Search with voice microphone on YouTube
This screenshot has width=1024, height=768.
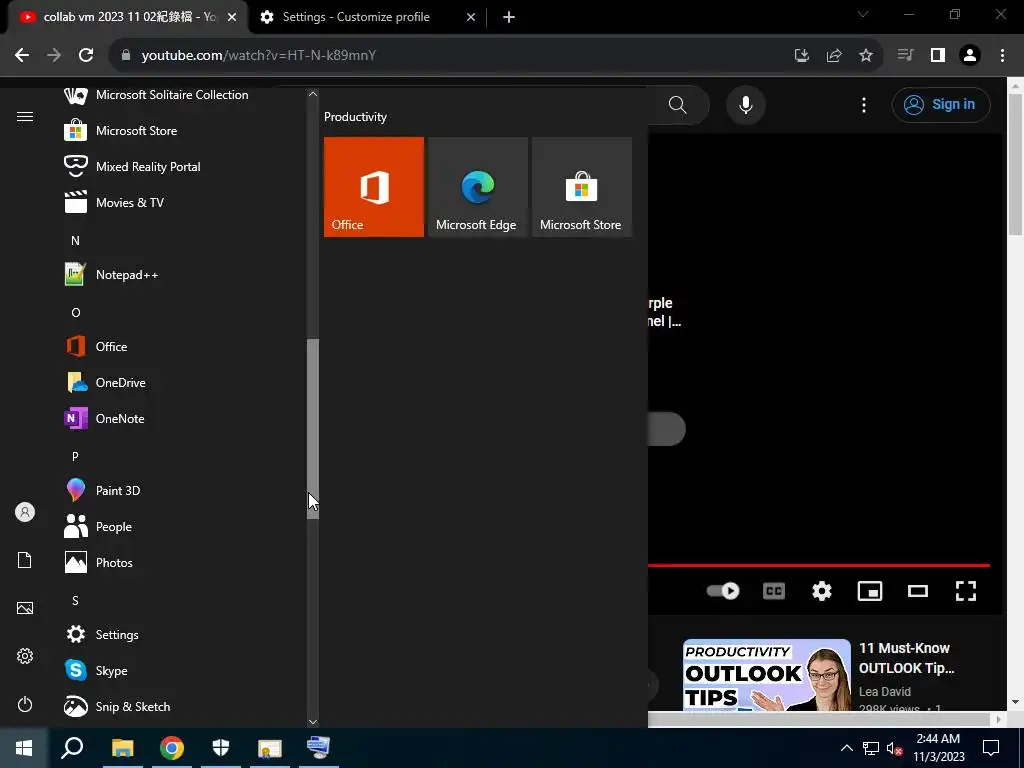tap(746, 104)
